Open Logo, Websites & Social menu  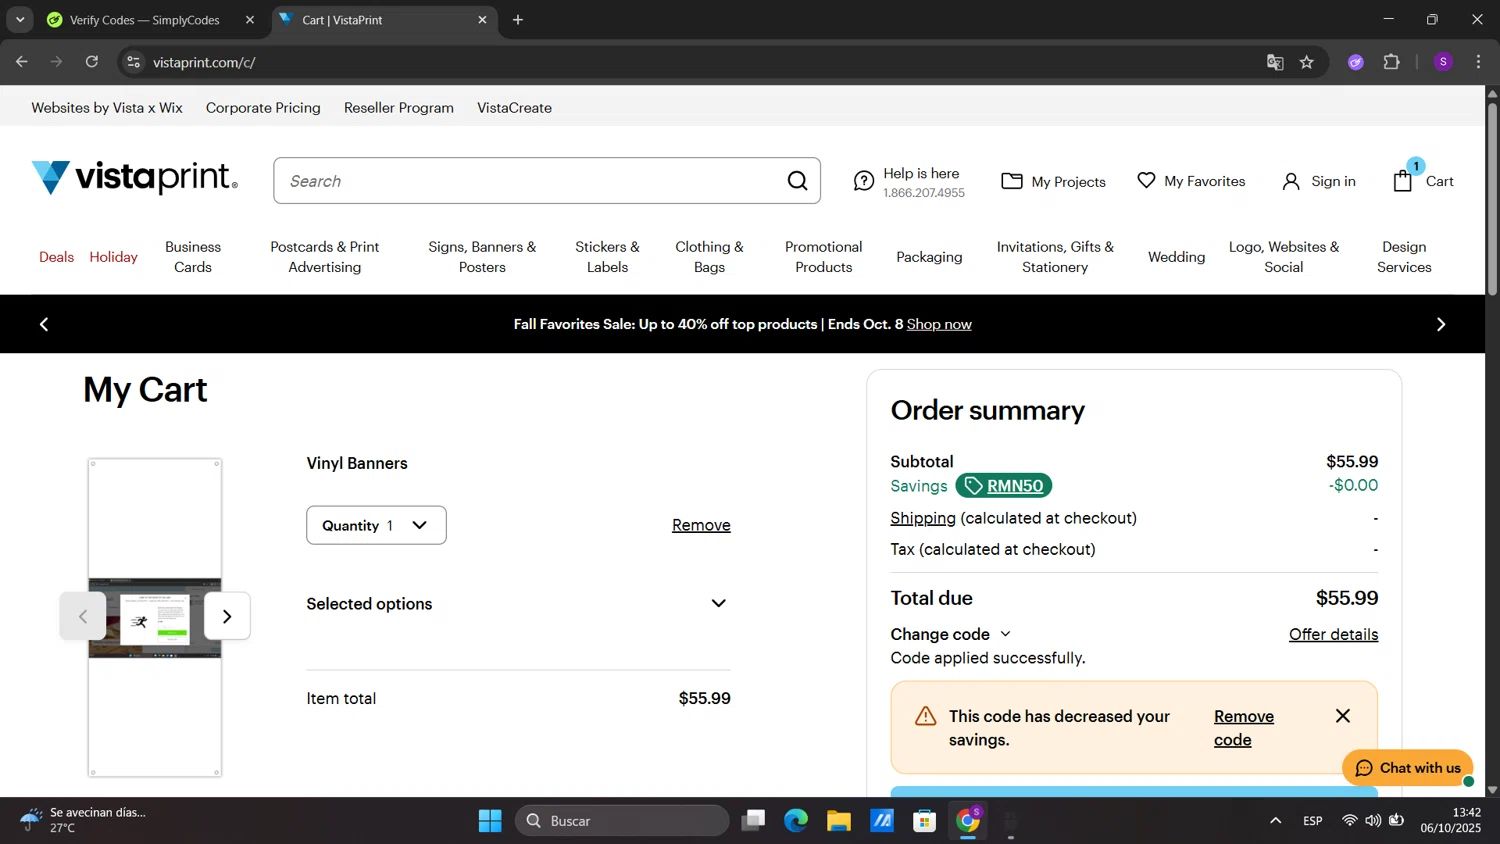[1284, 257]
